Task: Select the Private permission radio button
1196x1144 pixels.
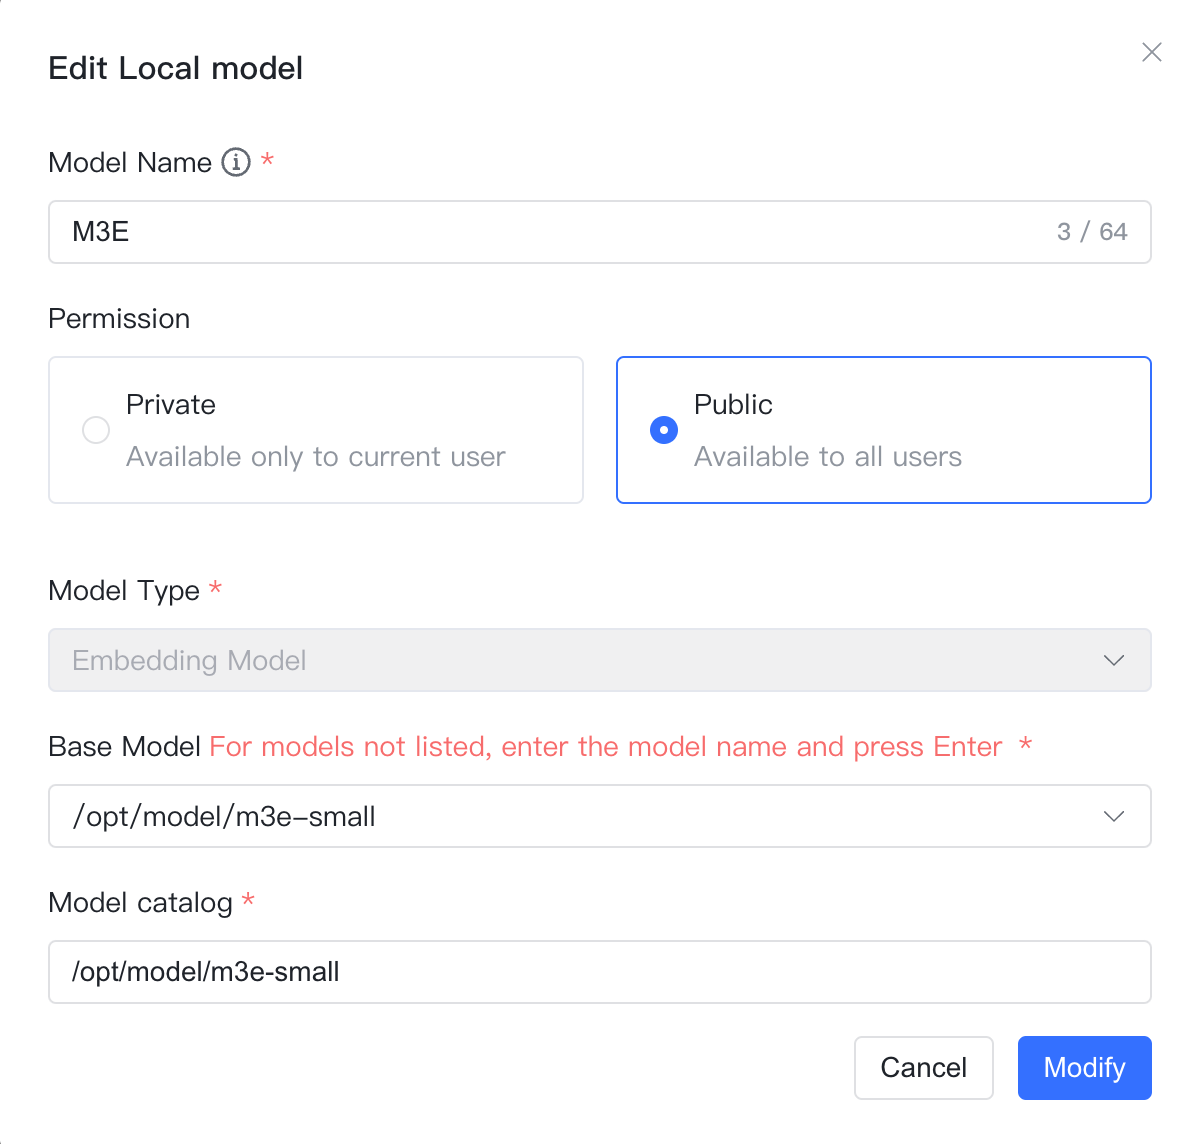Action: pyautogui.click(x=96, y=430)
